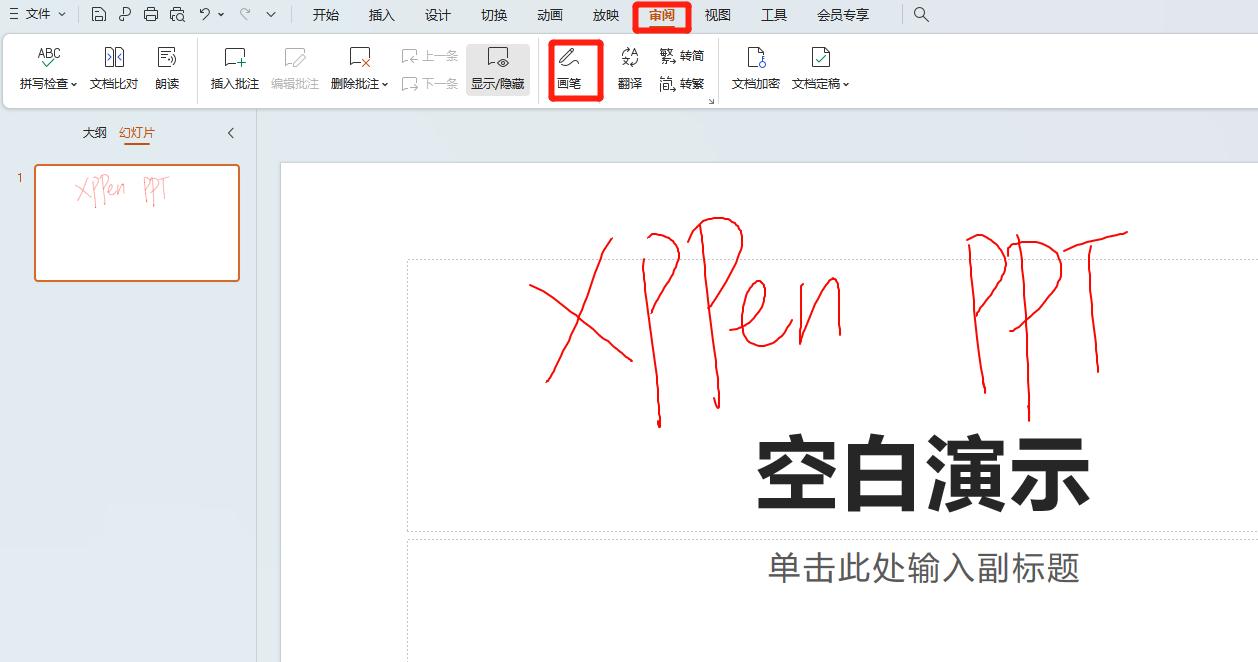The width and height of the screenshot is (1258, 662).
Task: Switch to the 放映 tab
Action: click(606, 15)
